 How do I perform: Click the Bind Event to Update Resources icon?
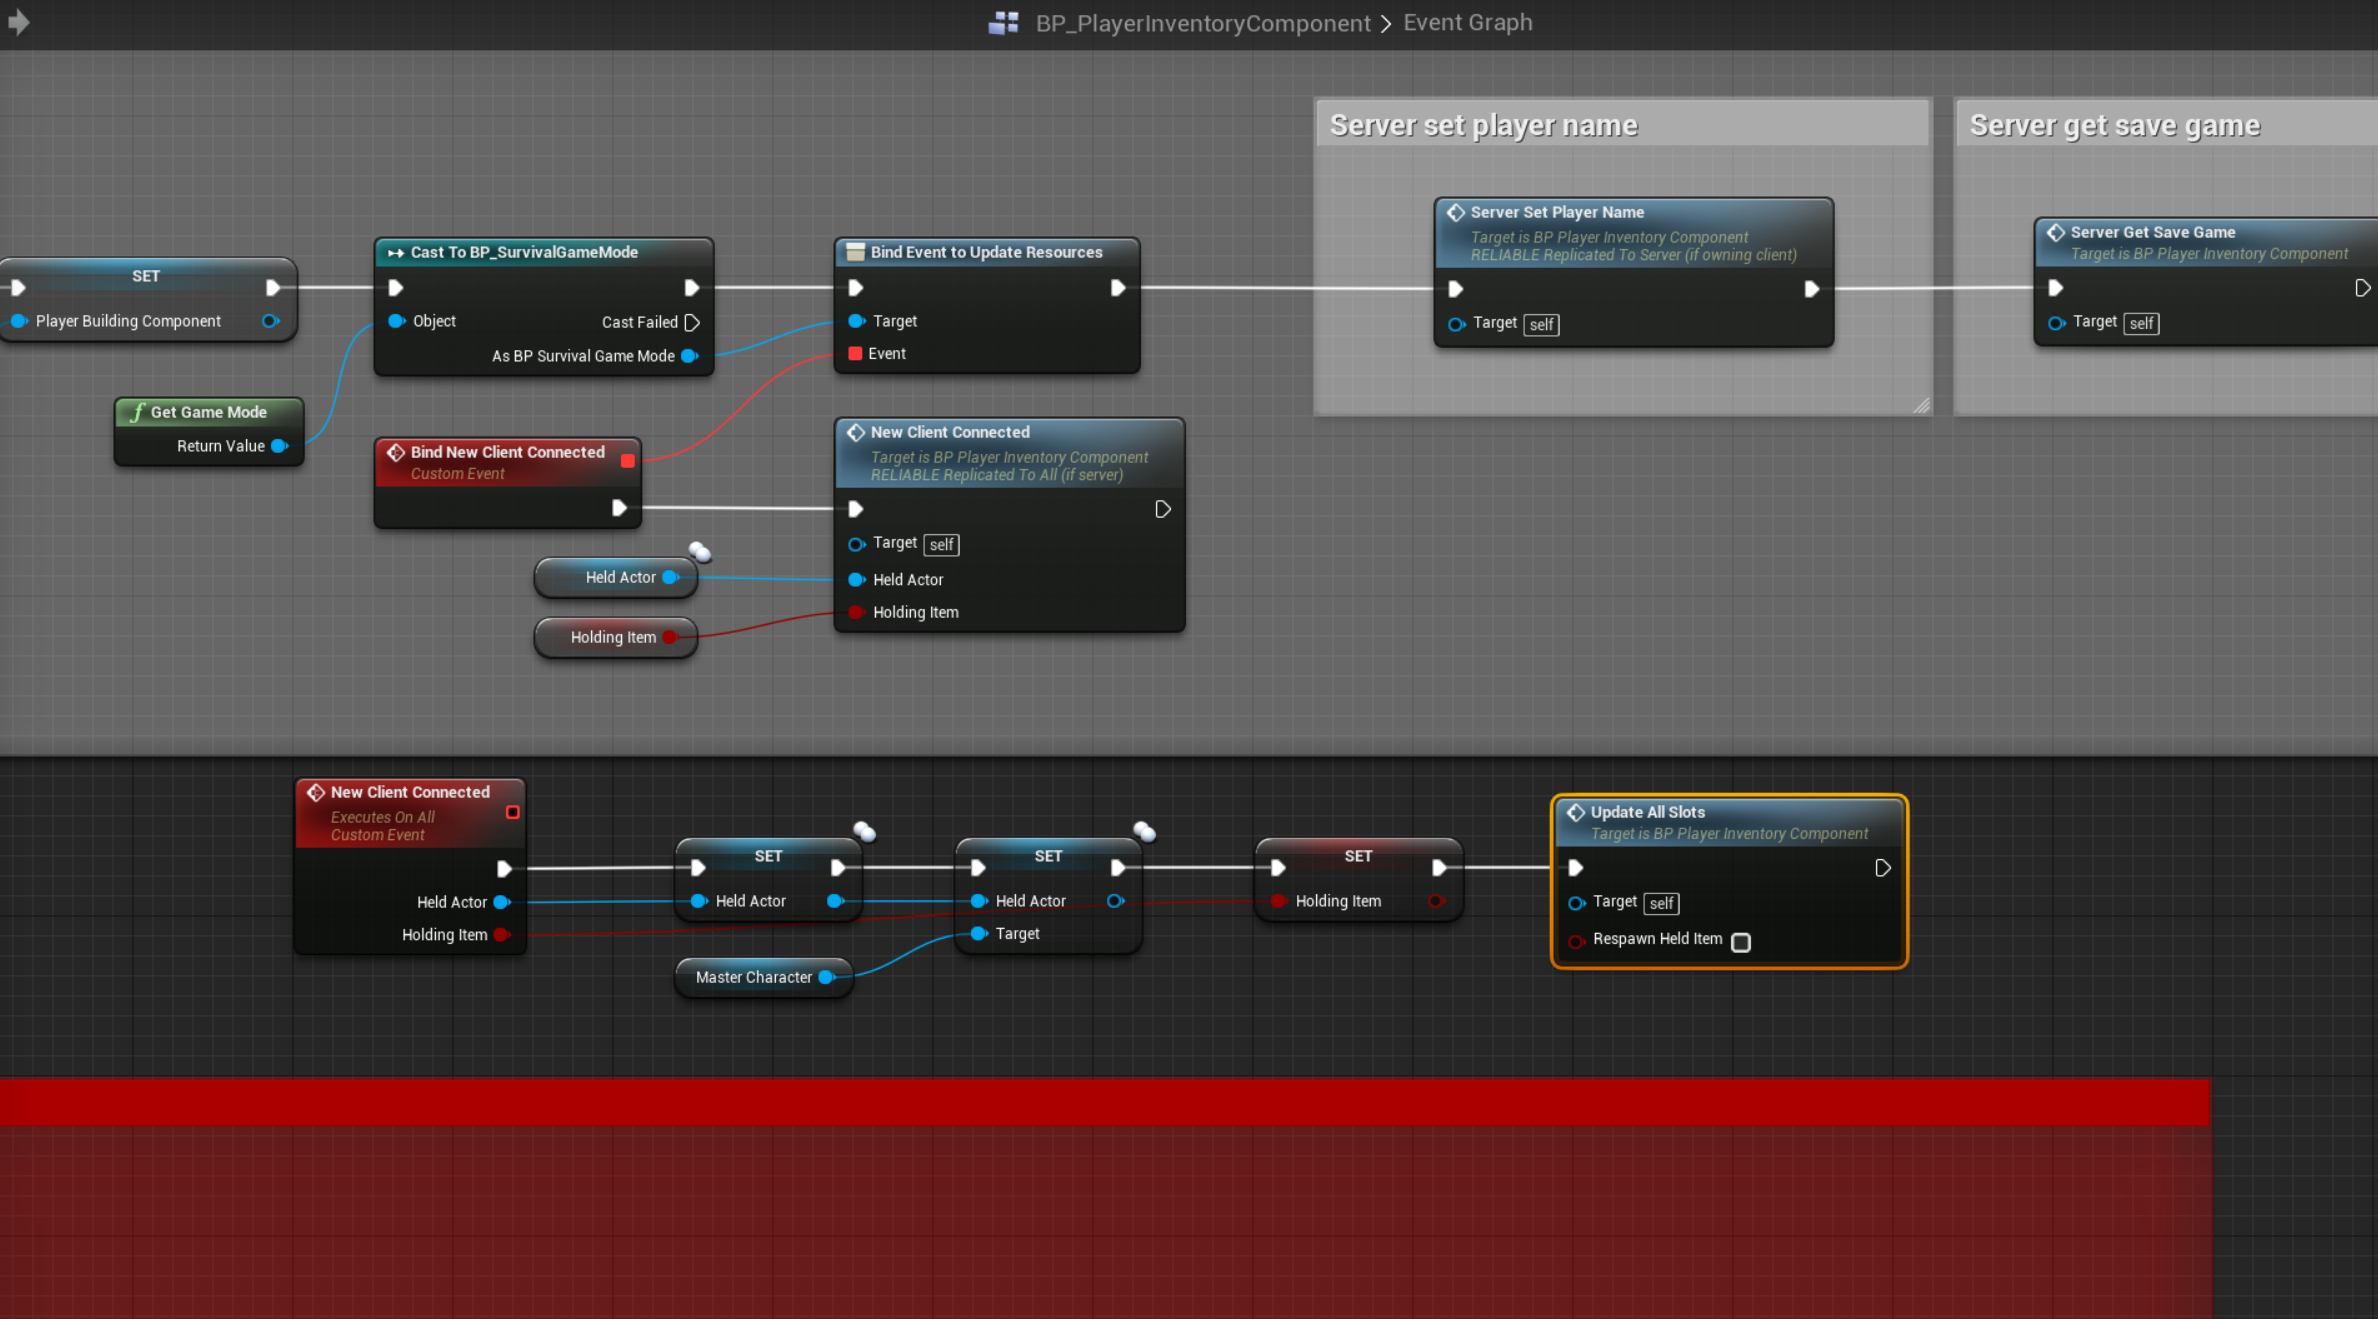(x=855, y=252)
